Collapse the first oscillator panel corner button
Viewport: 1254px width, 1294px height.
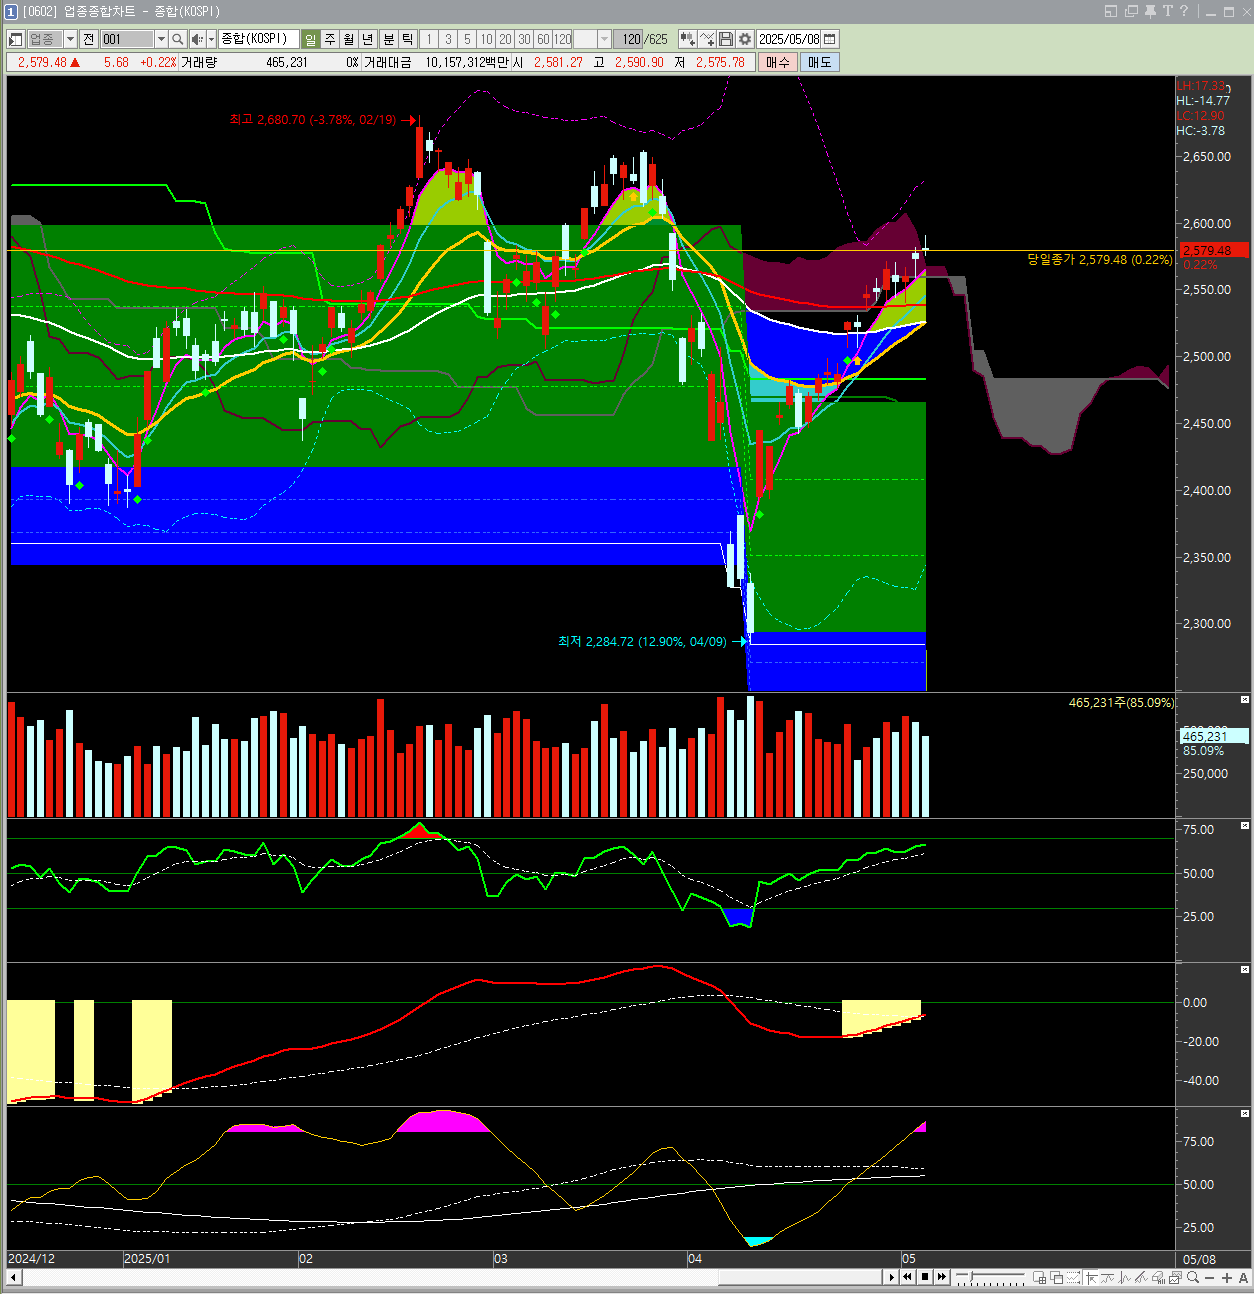(x=1245, y=825)
